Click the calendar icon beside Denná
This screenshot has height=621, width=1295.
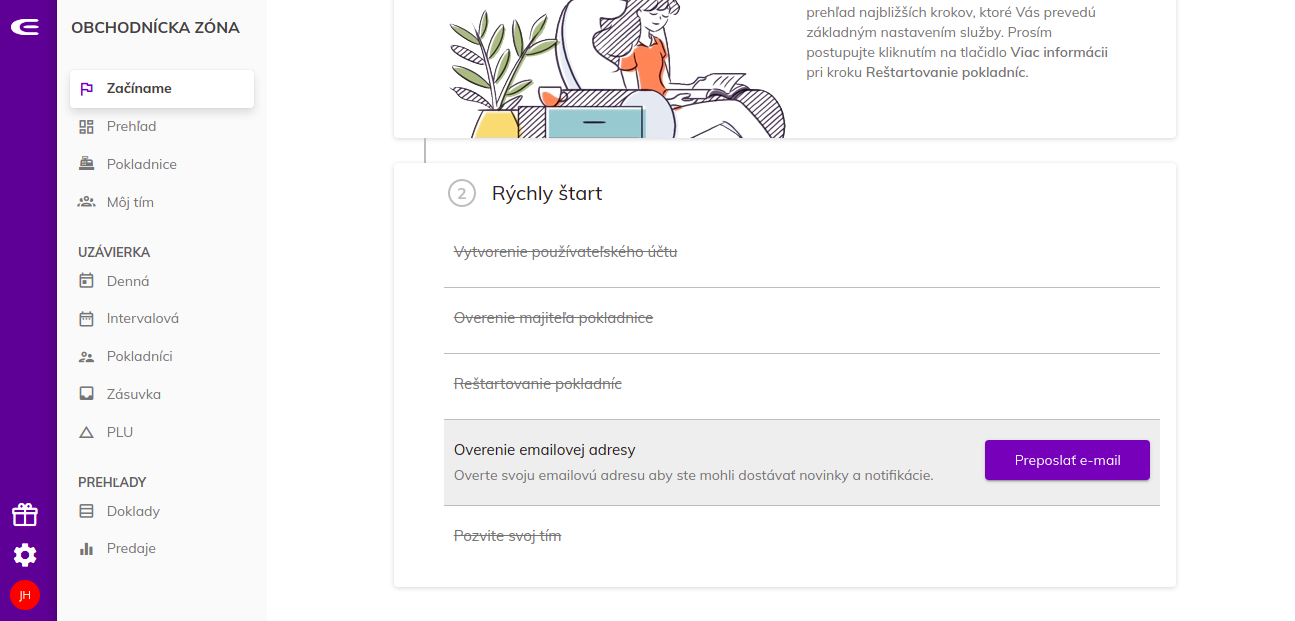87,281
